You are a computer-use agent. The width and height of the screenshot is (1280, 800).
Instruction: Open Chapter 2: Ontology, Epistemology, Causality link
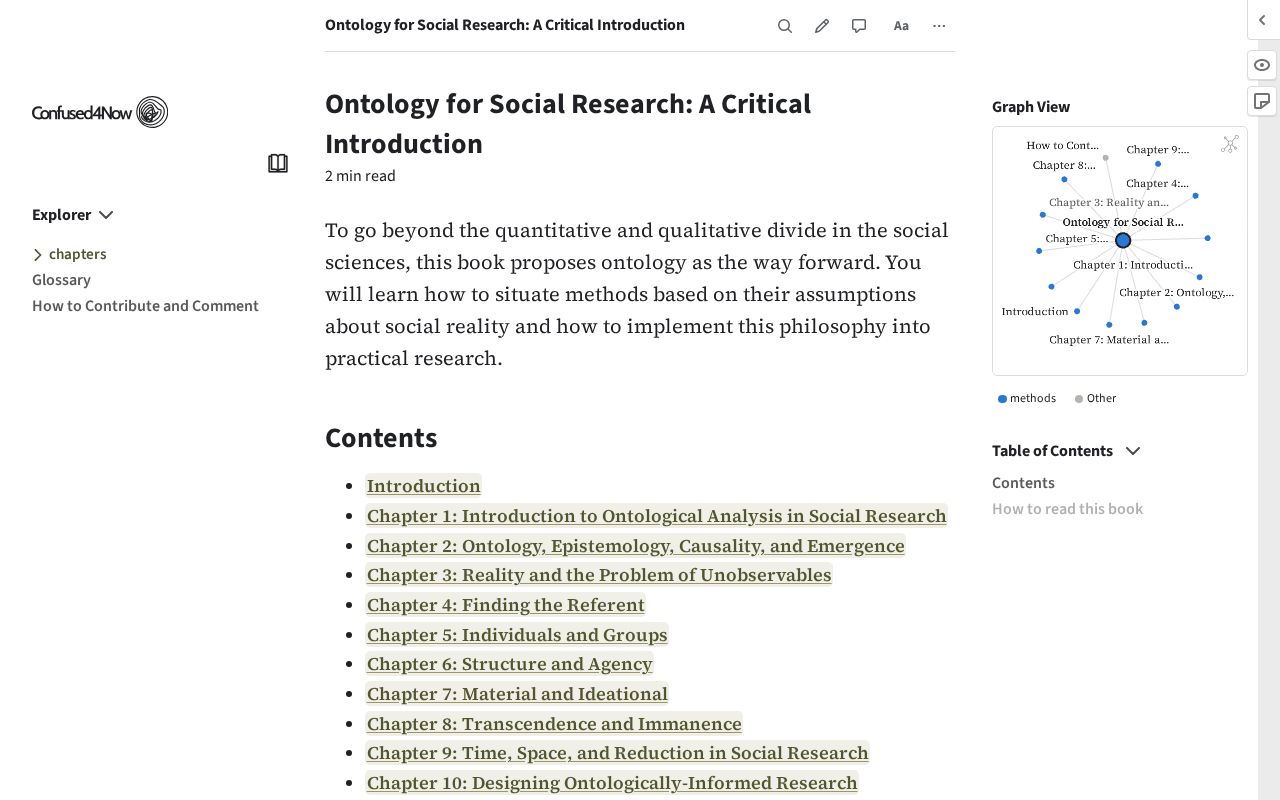(x=635, y=546)
